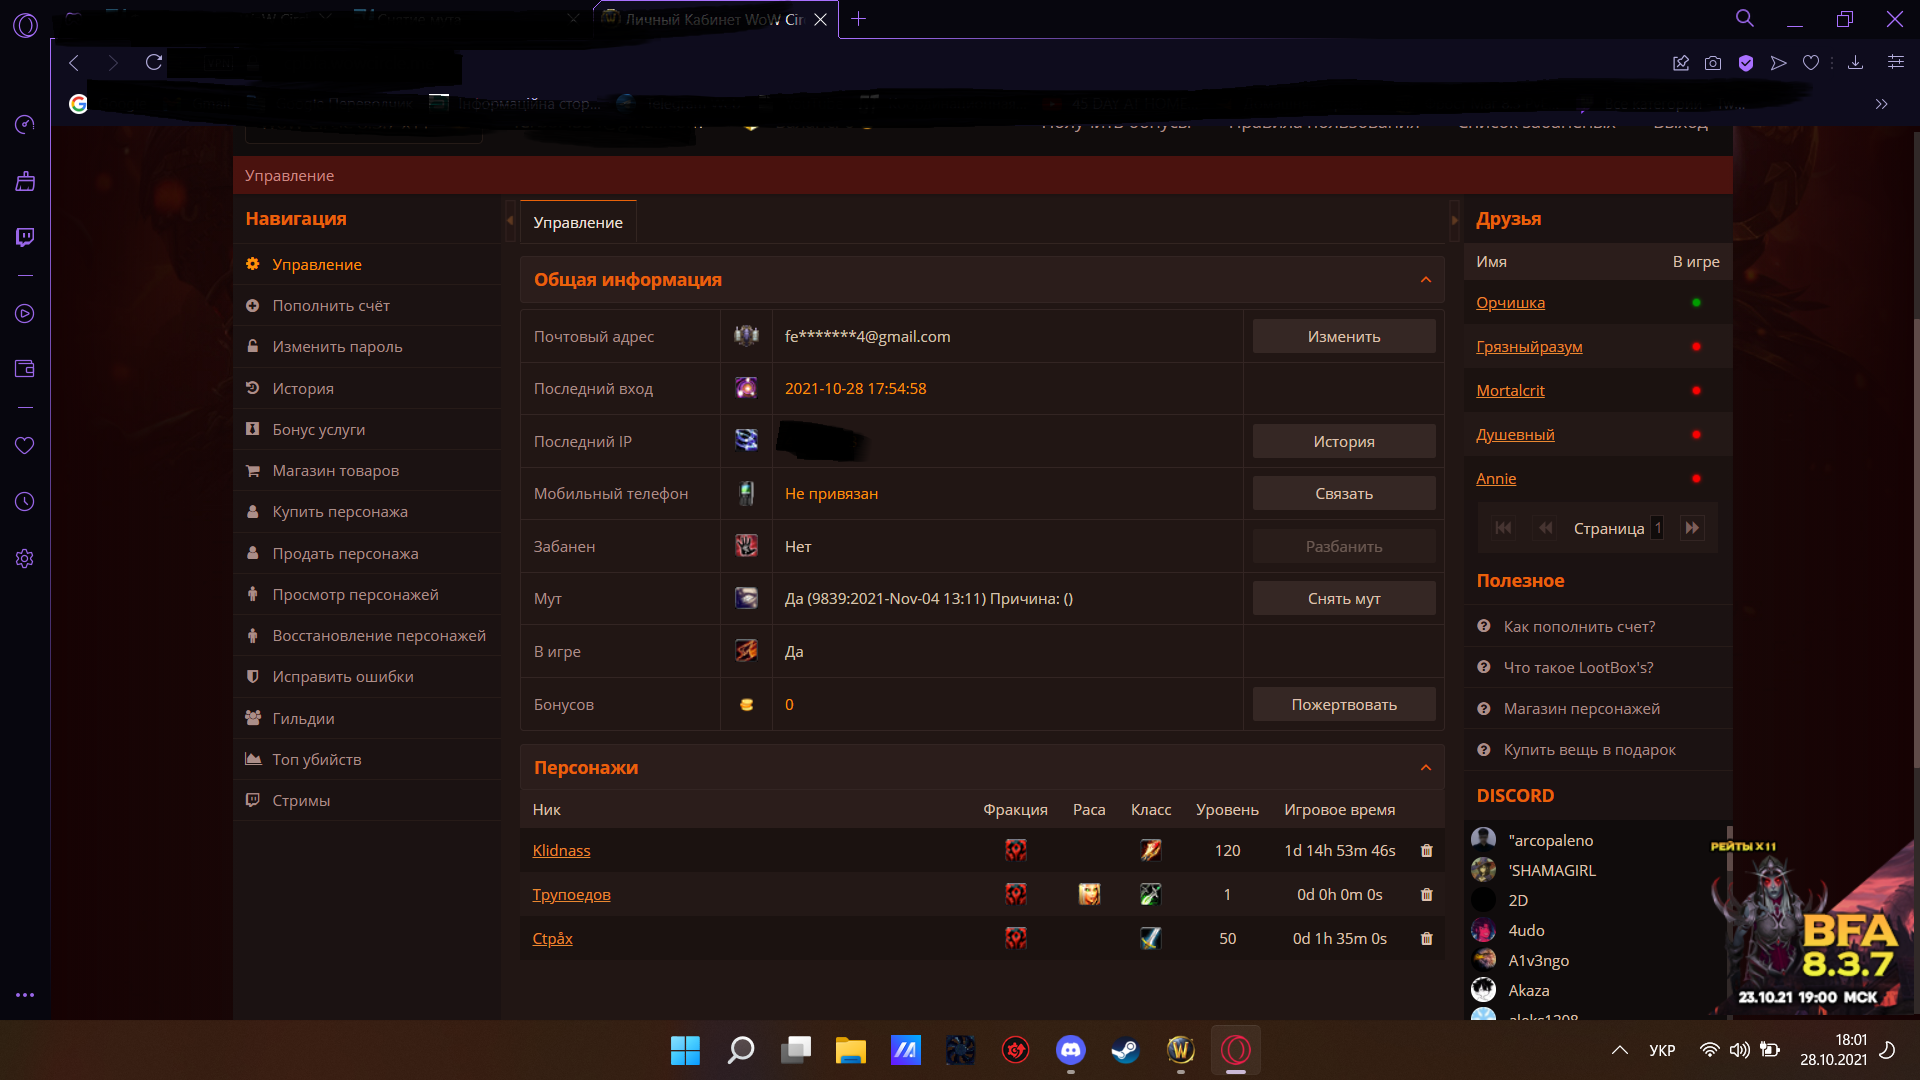The width and height of the screenshot is (1920, 1080).
Task: Click Снять мут button
Action: (x=1343, y=599)
